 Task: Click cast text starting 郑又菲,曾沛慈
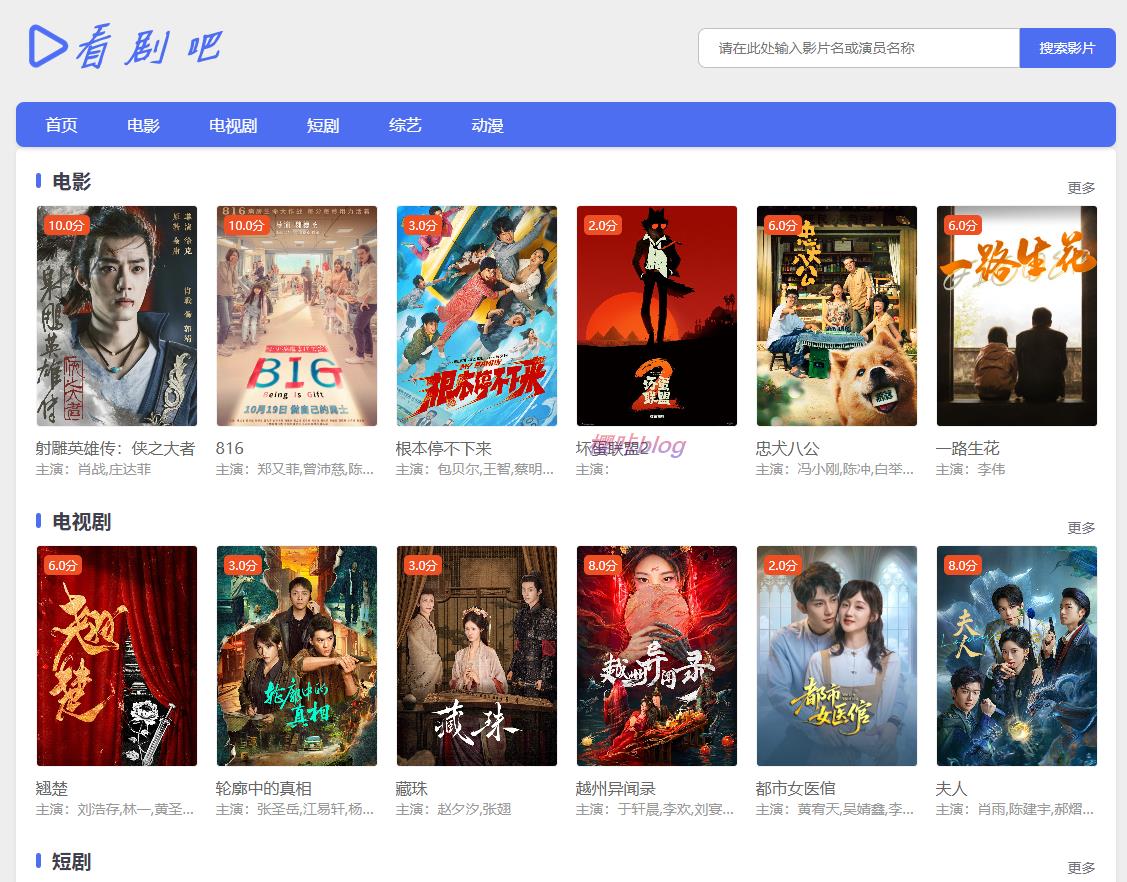tap(295, 469)
